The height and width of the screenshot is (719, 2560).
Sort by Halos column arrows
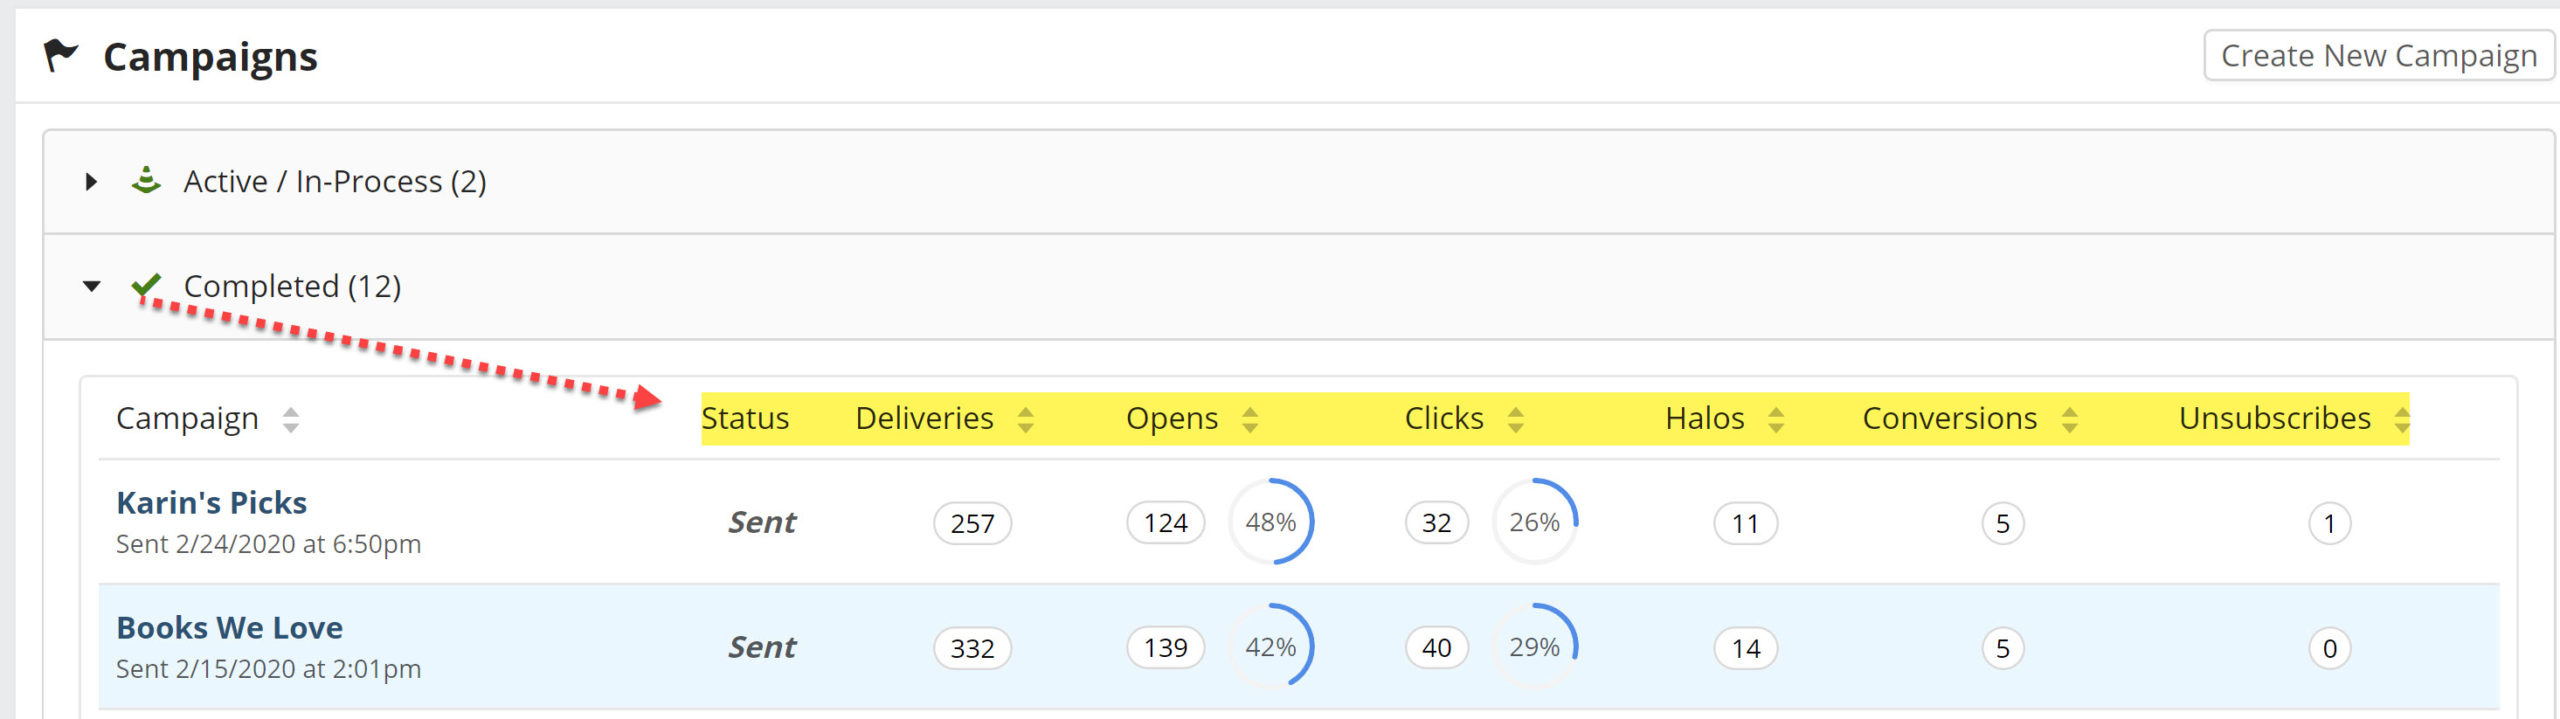point(1775,419)
